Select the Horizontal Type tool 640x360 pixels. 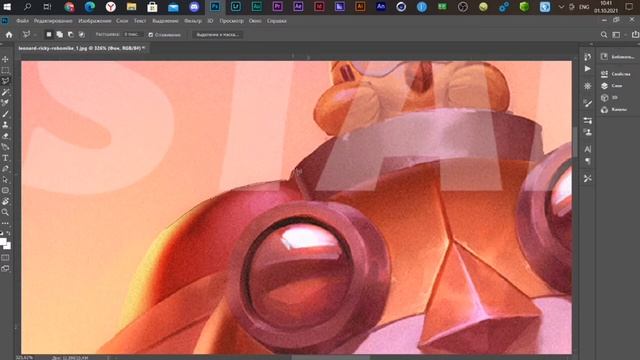pos(5,158)
